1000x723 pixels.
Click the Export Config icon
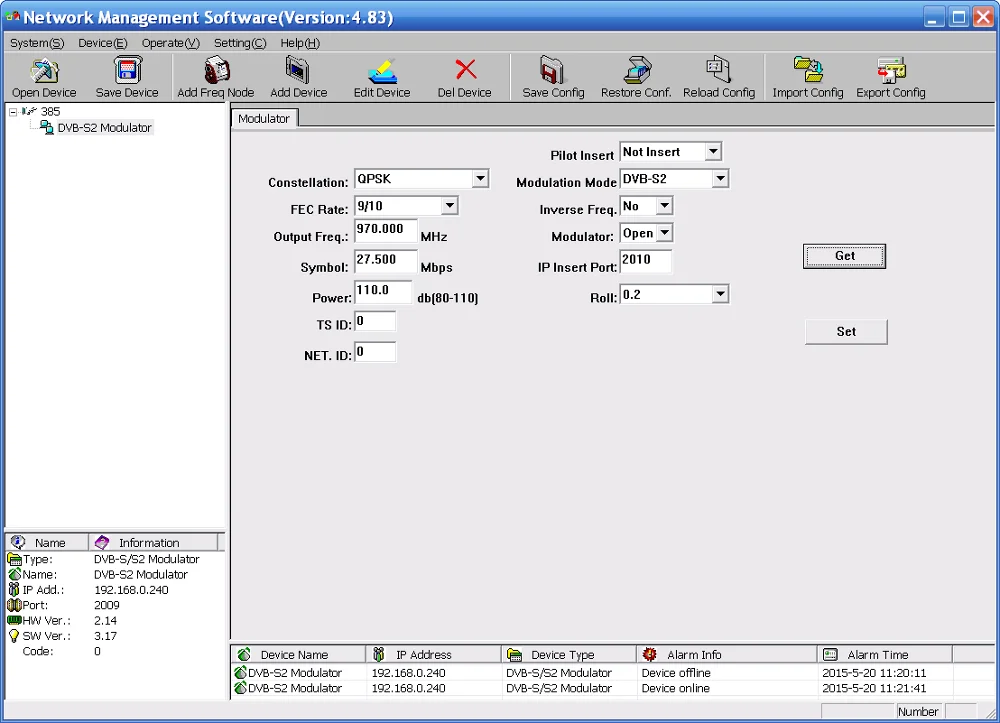point(891,70)
